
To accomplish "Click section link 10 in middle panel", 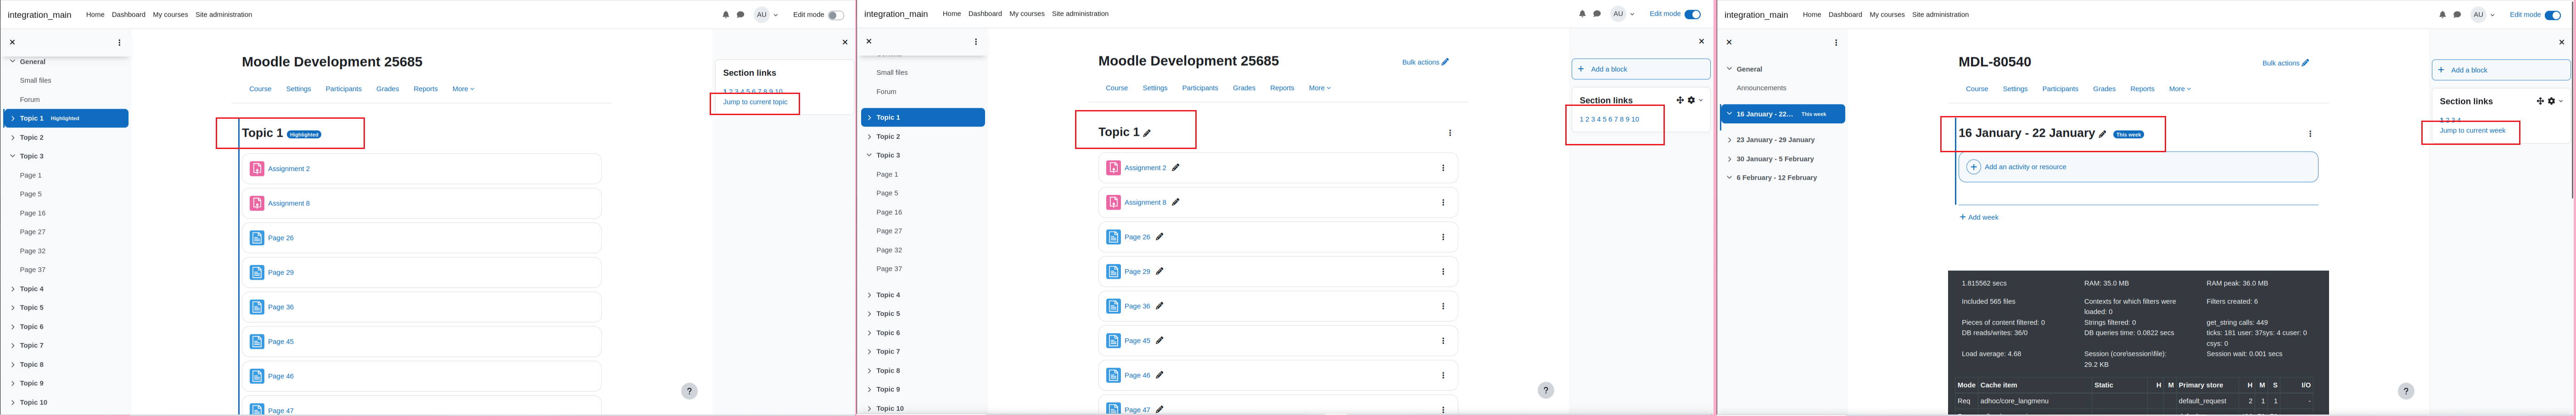I will pyautogui.click(x=1635, y=119).
